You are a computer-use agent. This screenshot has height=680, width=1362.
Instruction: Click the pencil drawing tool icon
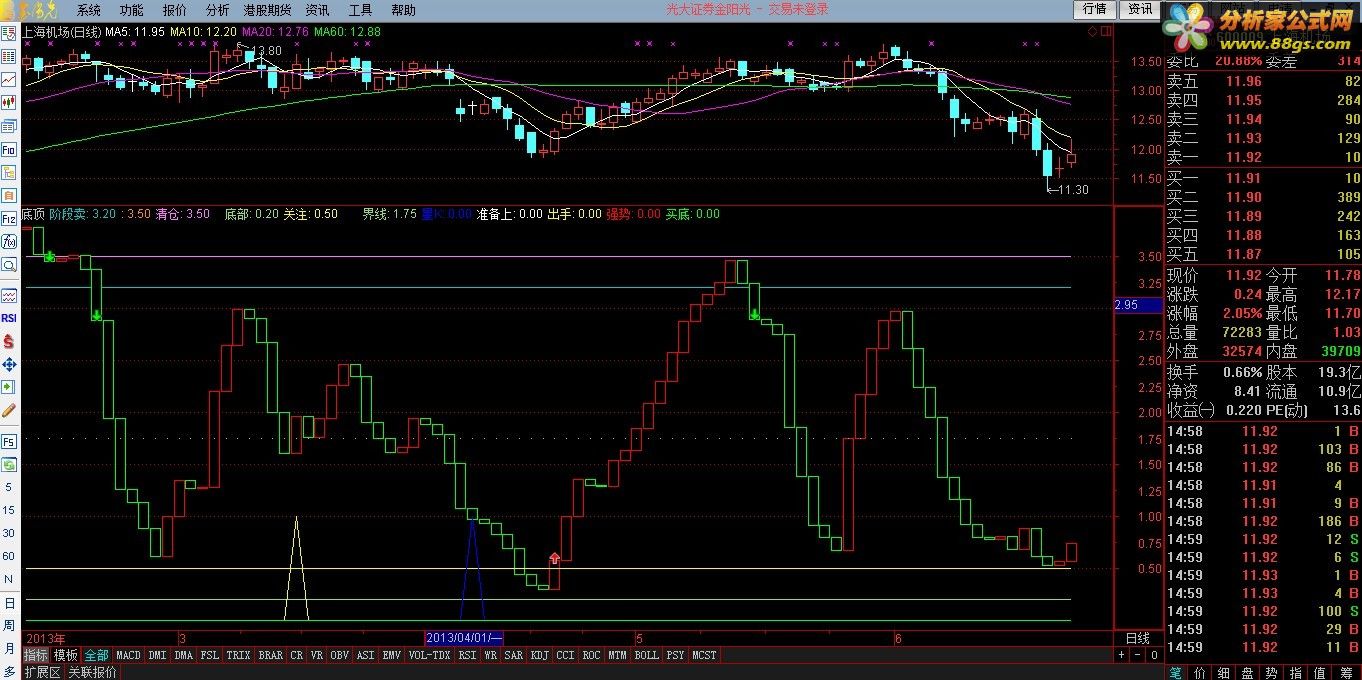pyautogui.click(x=9, y=410)
